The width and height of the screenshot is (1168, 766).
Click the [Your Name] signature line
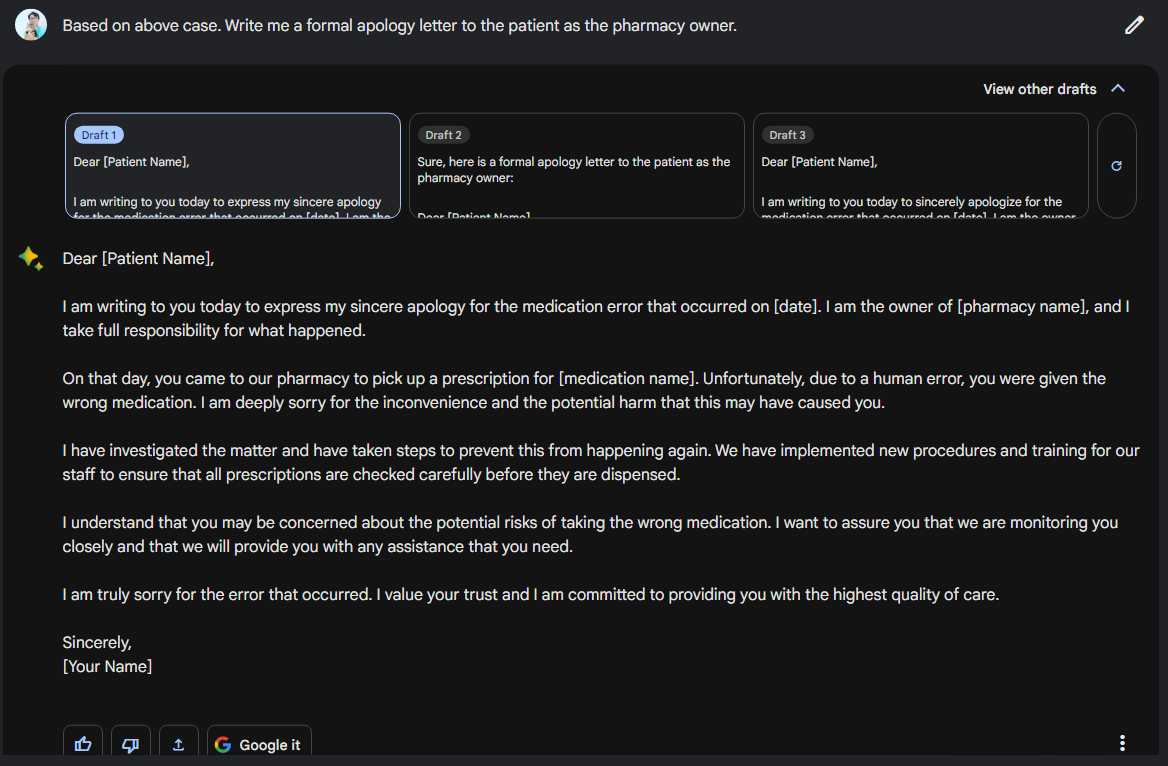coord(107,666)
